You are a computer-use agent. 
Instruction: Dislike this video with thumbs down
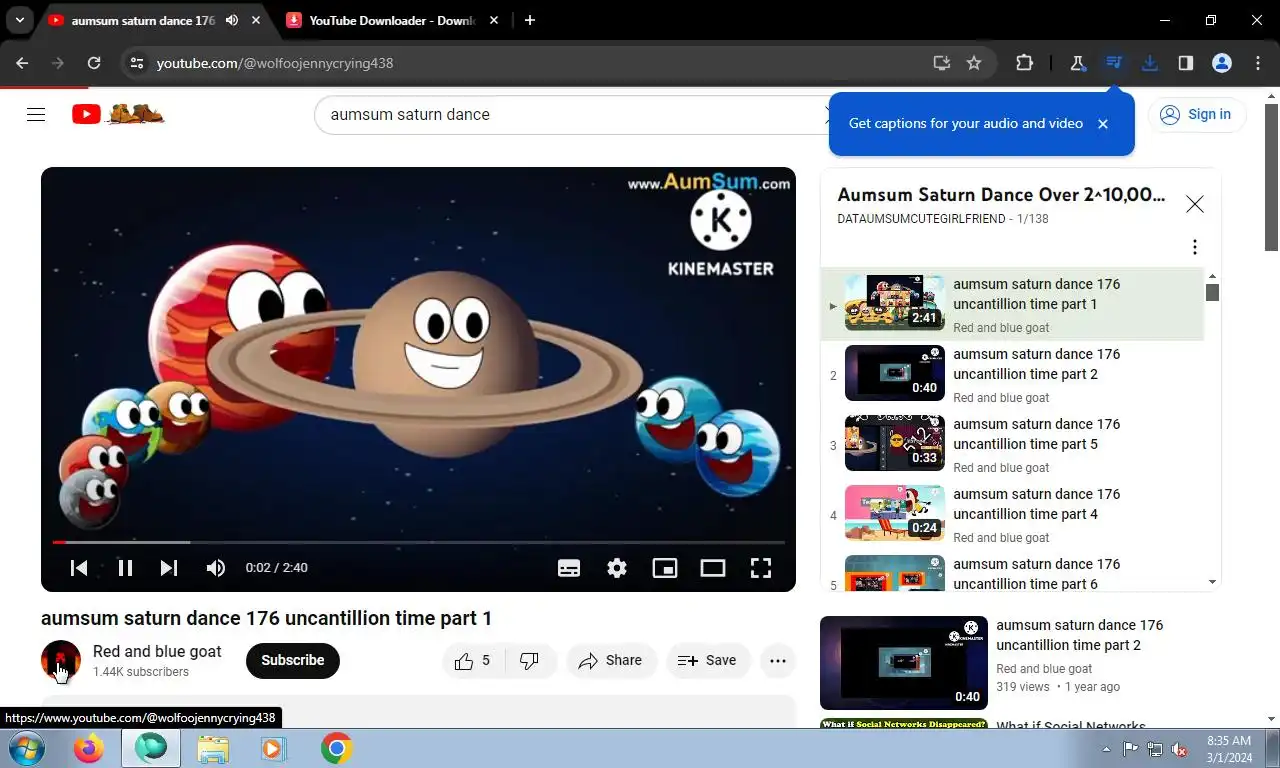[531, 660]
